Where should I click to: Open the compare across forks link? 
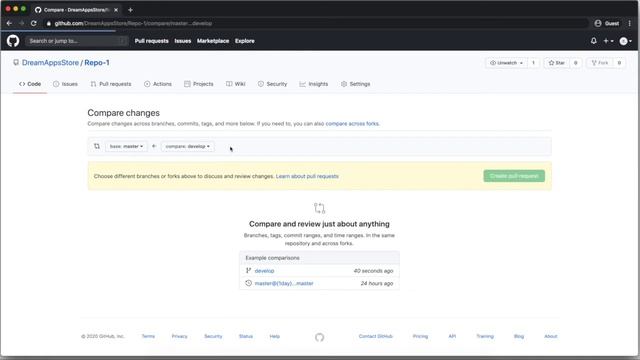pos(352,124)
